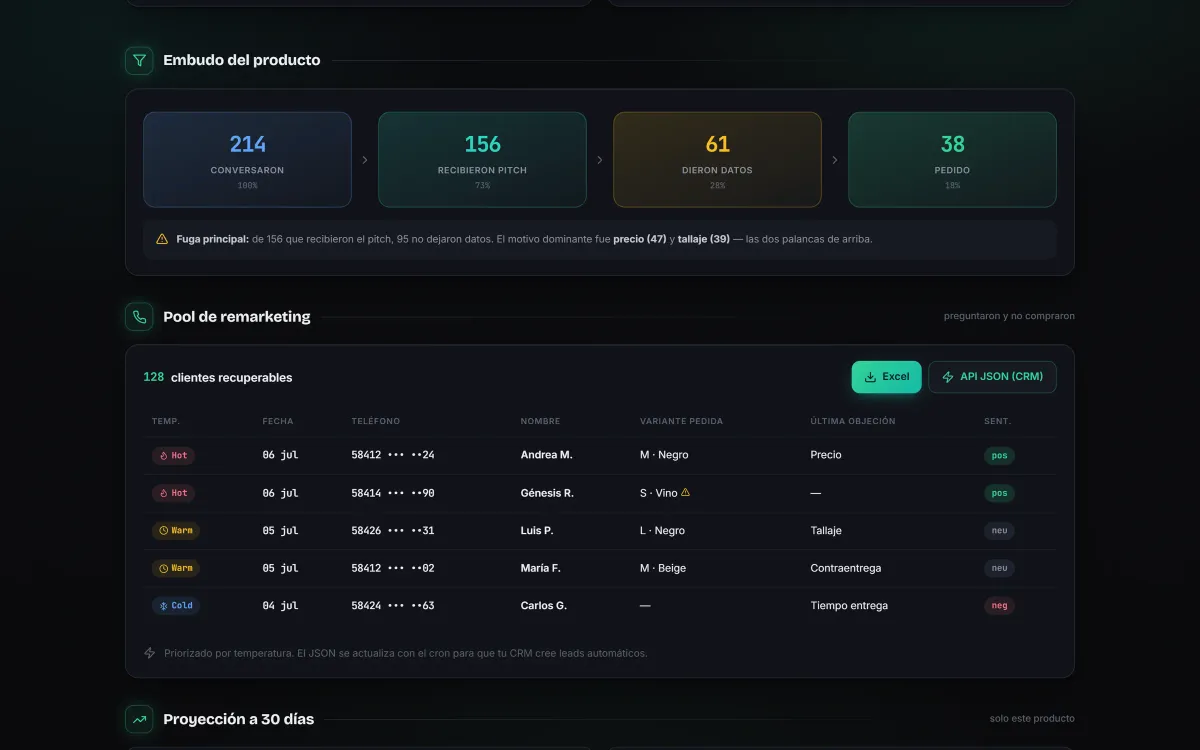Click the name Luis P.

537,531
